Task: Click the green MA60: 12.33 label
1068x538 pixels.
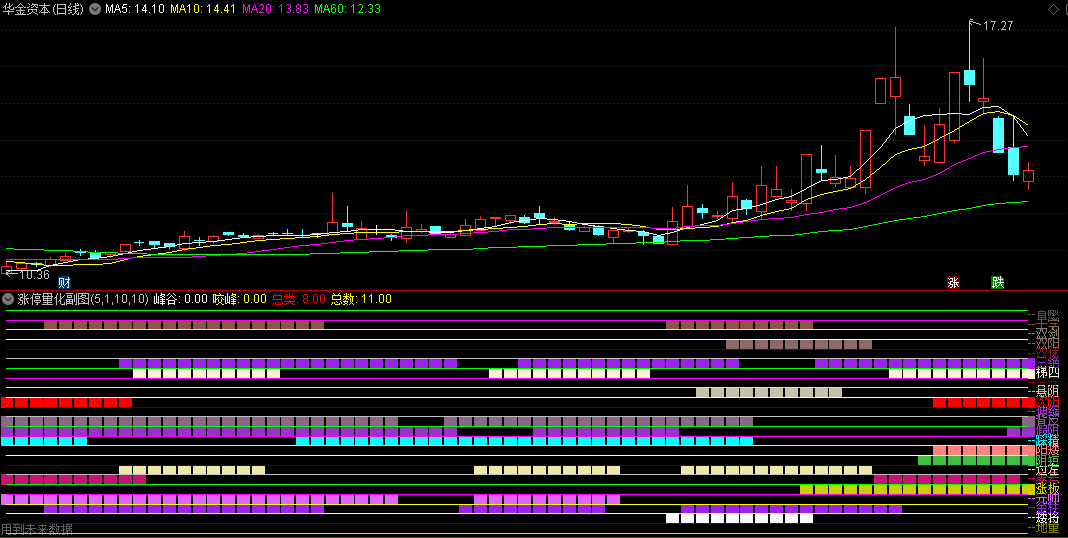Action: (x=347, y=10)
